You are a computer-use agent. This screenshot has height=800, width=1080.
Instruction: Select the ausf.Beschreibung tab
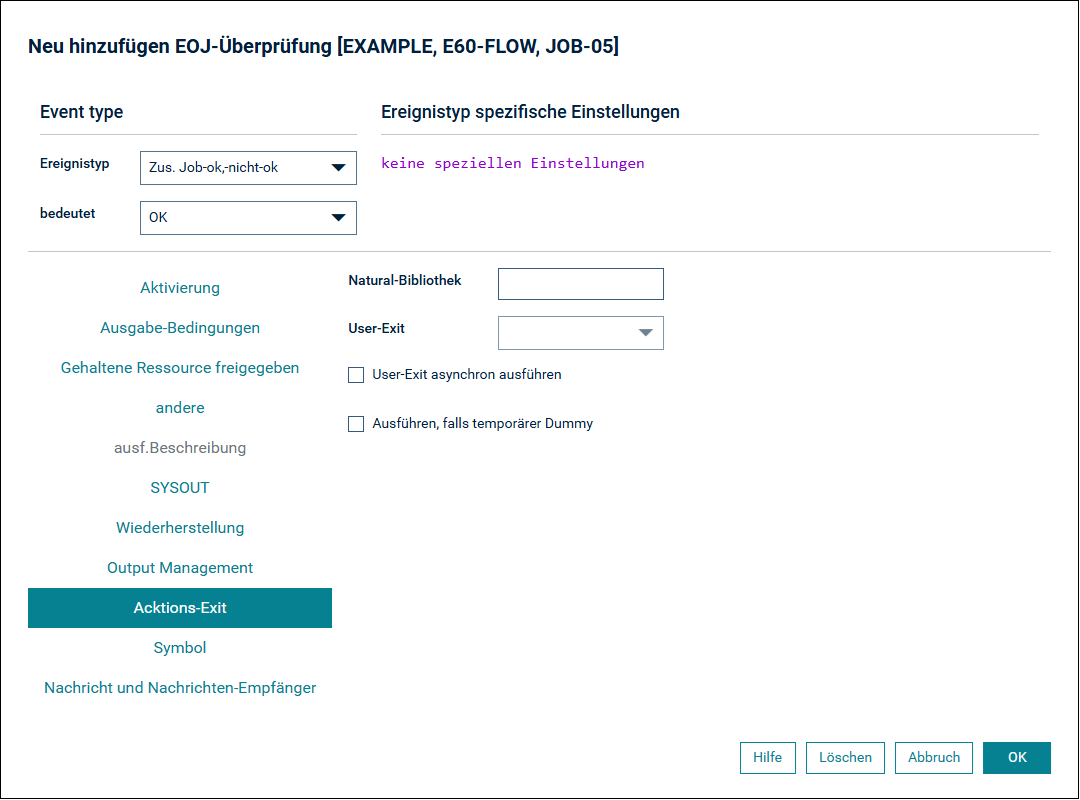click(x=180, y=448)
